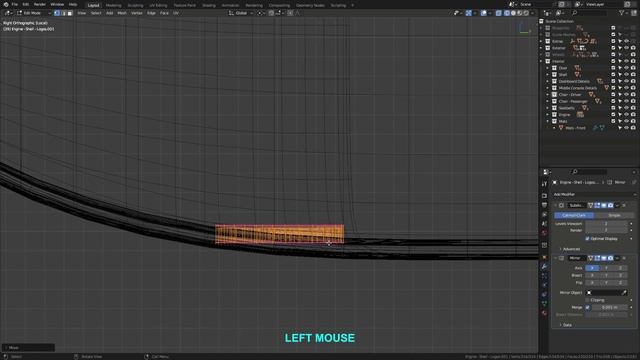
Task: Toggle Subdivision modifier viewport display
Action: [604, 205]
